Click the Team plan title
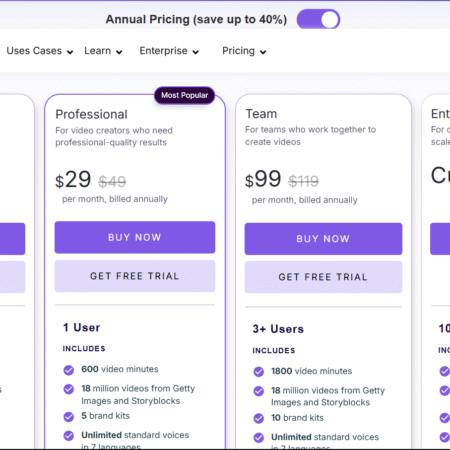The image size is (450, 450). point(261,114)
